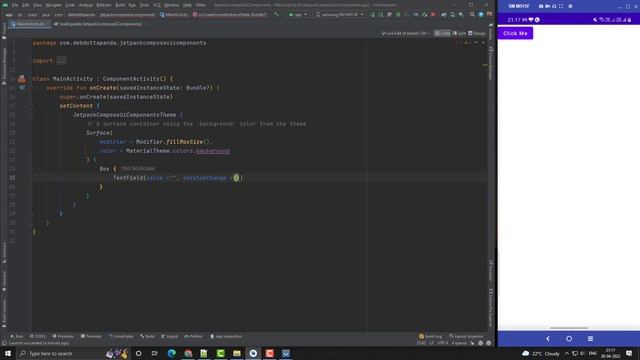Click the onCreate breadcrumb in navigation bar

pos(229,15)
